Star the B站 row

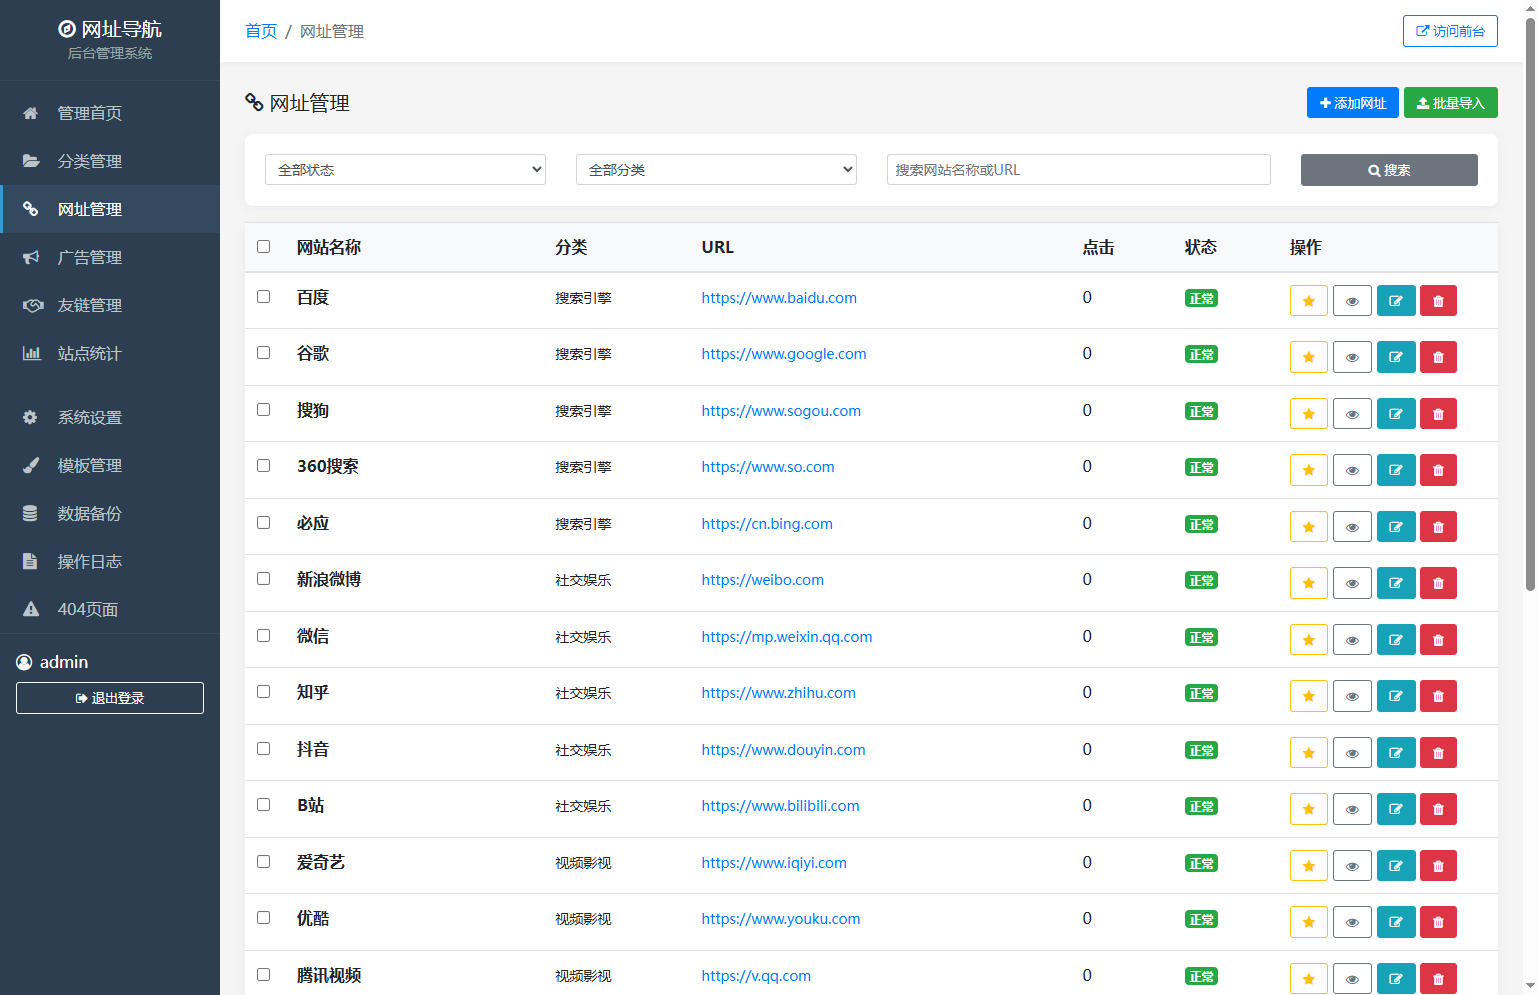tap(1308, 809)
